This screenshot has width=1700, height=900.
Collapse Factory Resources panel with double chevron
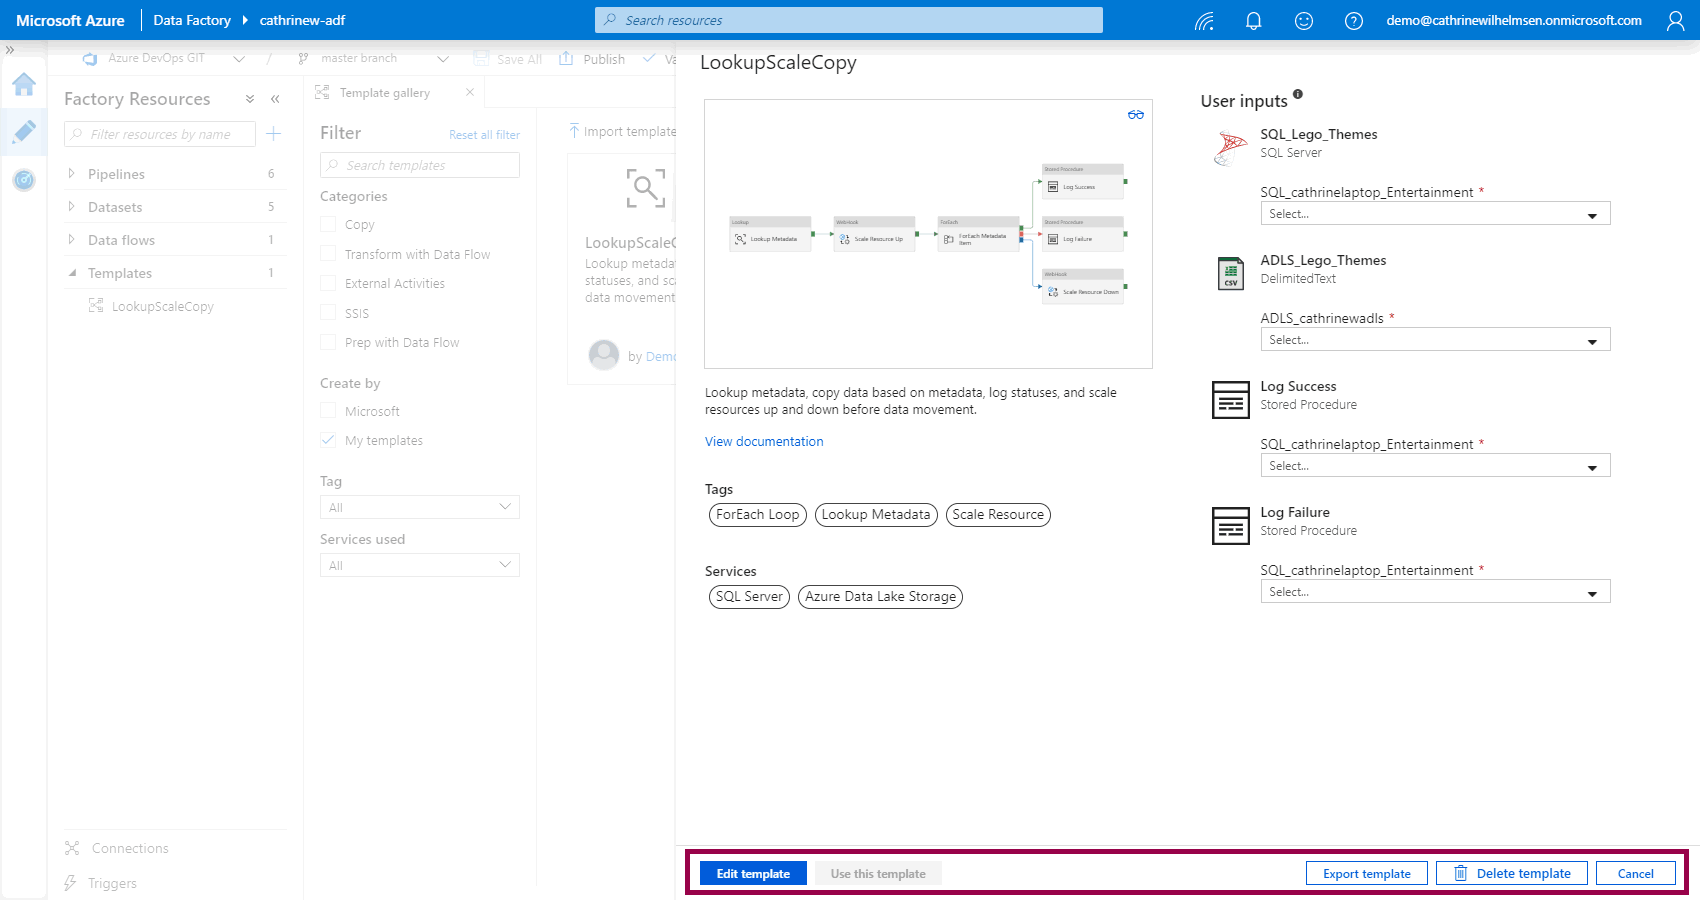click(275, 99)
